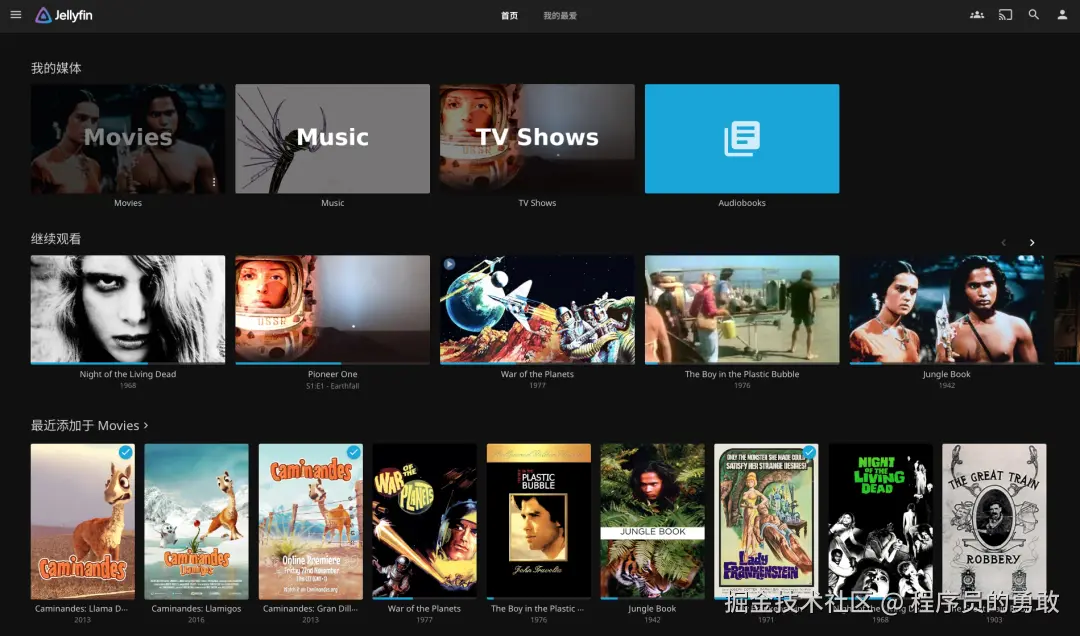Open the user profile icon
The image size is (1080, 636).
pyautogui.click(x=1062, y=14)
